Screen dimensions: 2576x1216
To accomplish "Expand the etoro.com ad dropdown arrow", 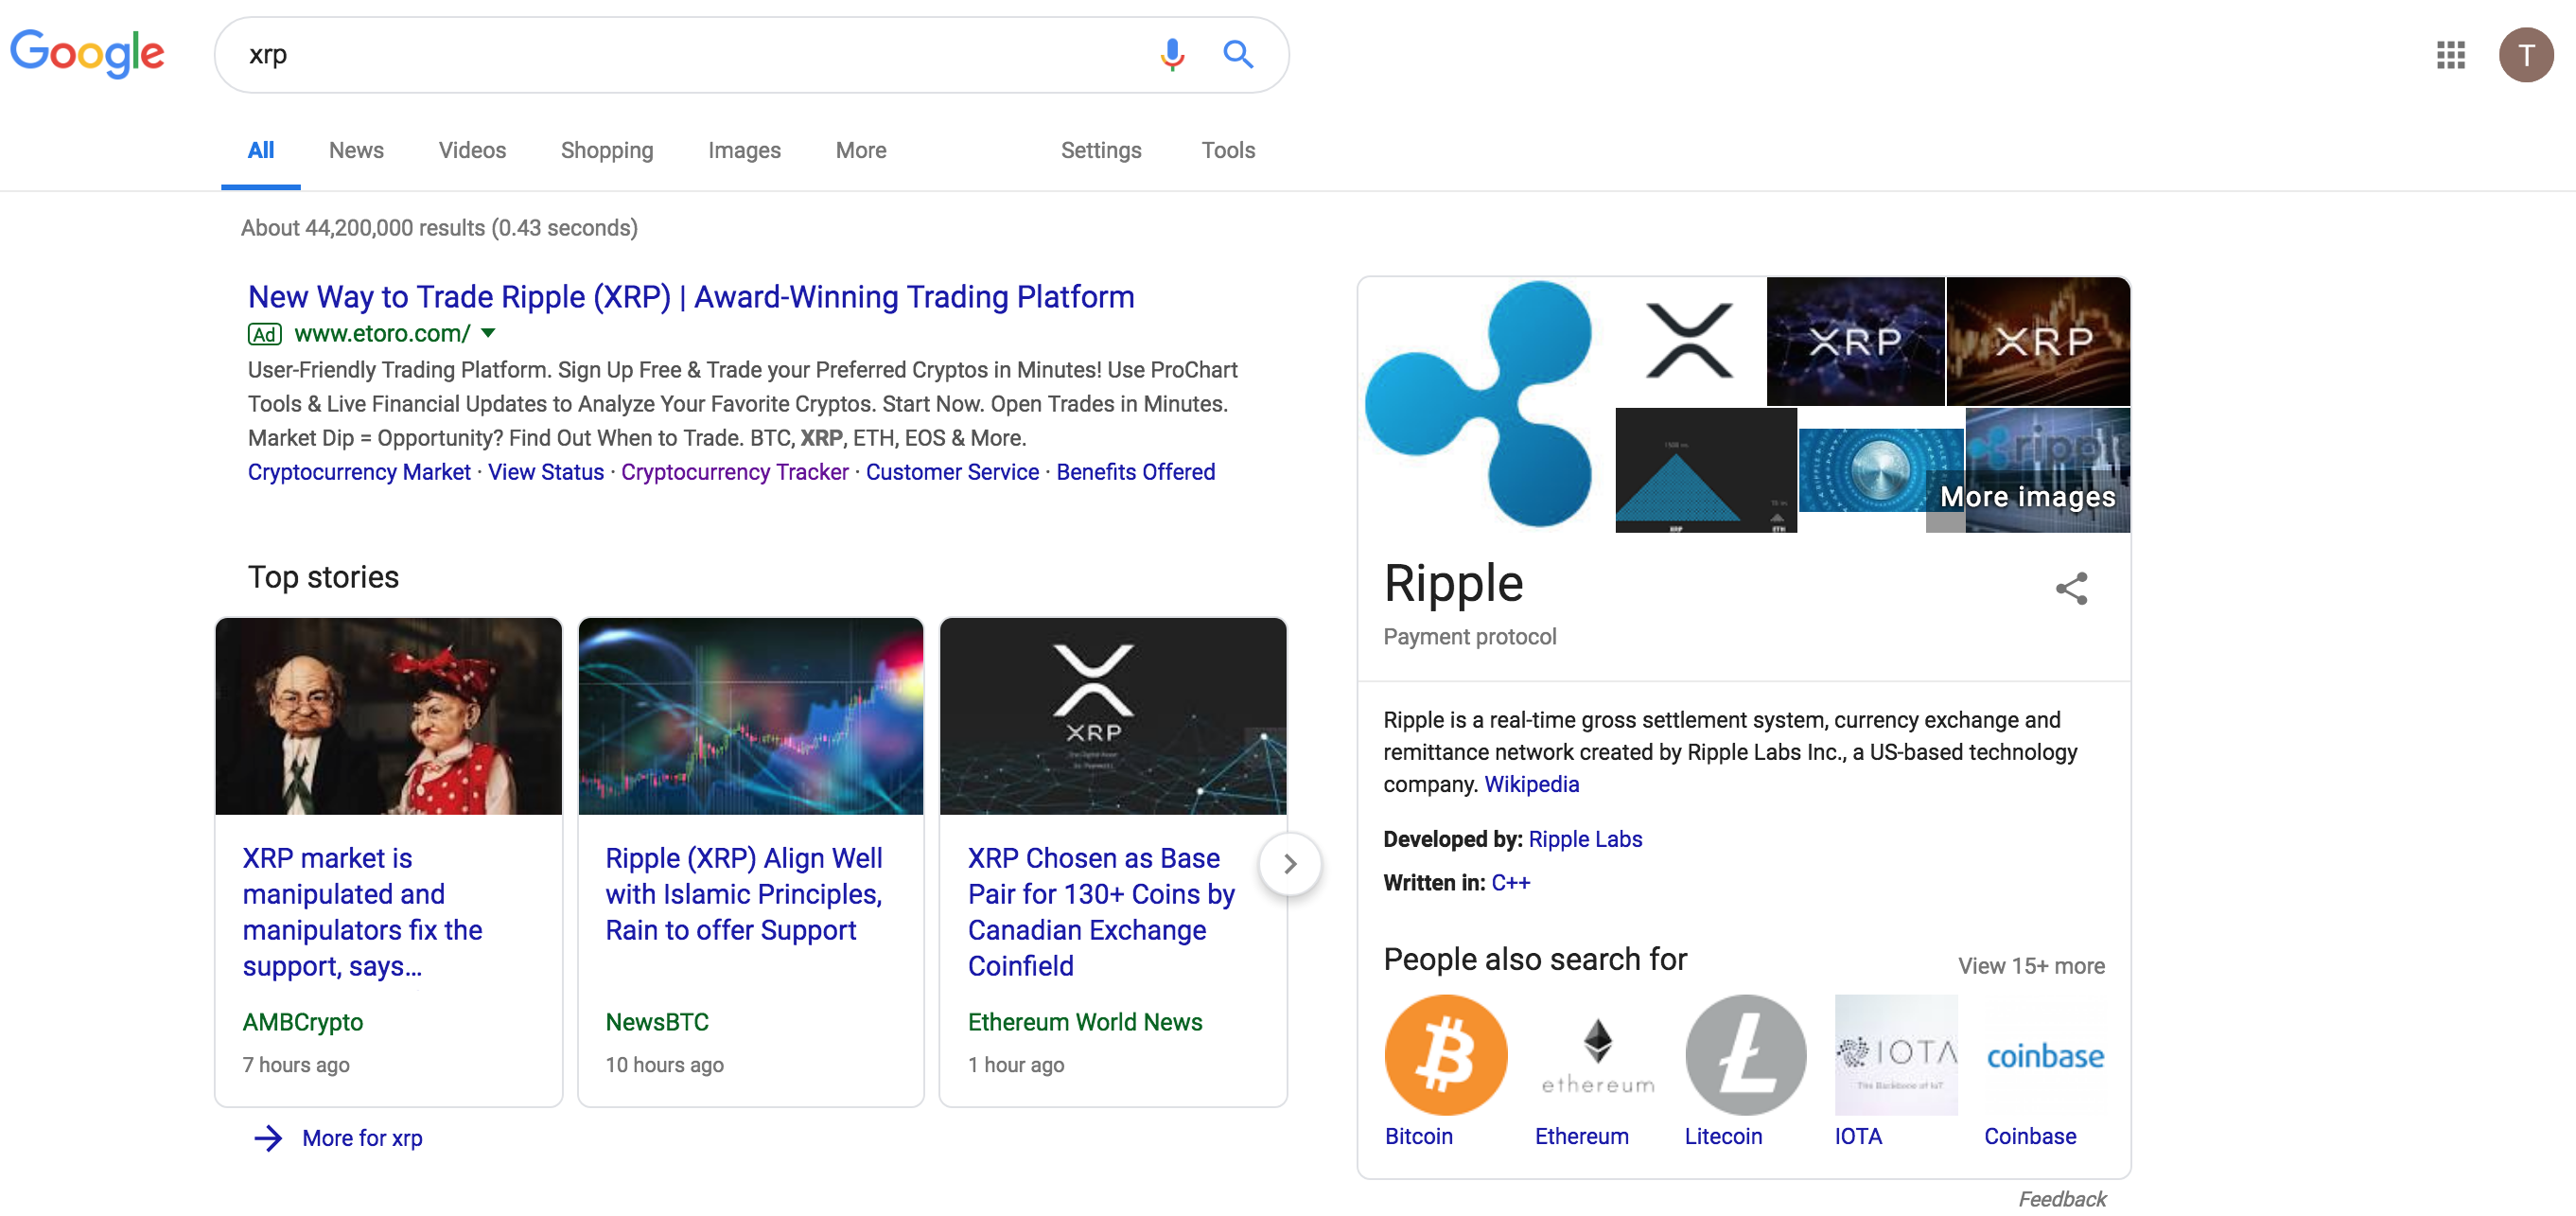I will click(488, 333).
